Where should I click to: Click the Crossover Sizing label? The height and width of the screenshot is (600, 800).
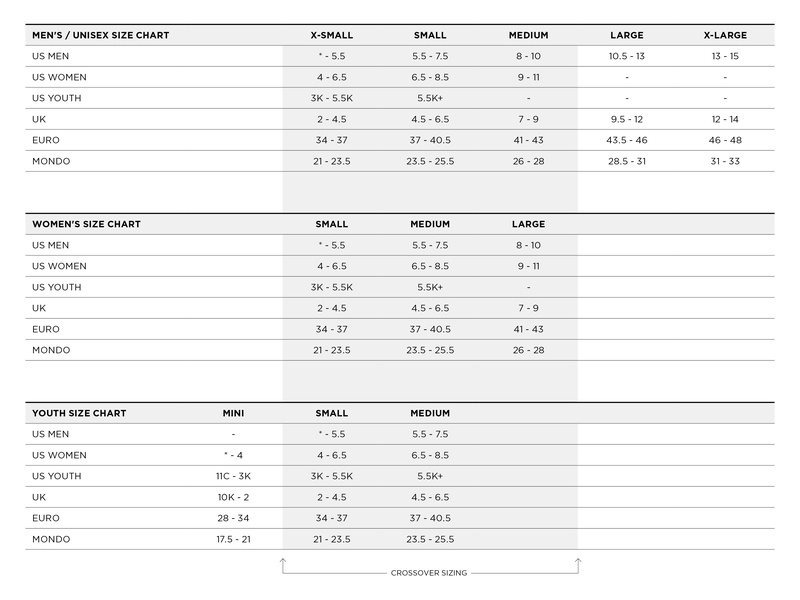(x=429, y=573)
